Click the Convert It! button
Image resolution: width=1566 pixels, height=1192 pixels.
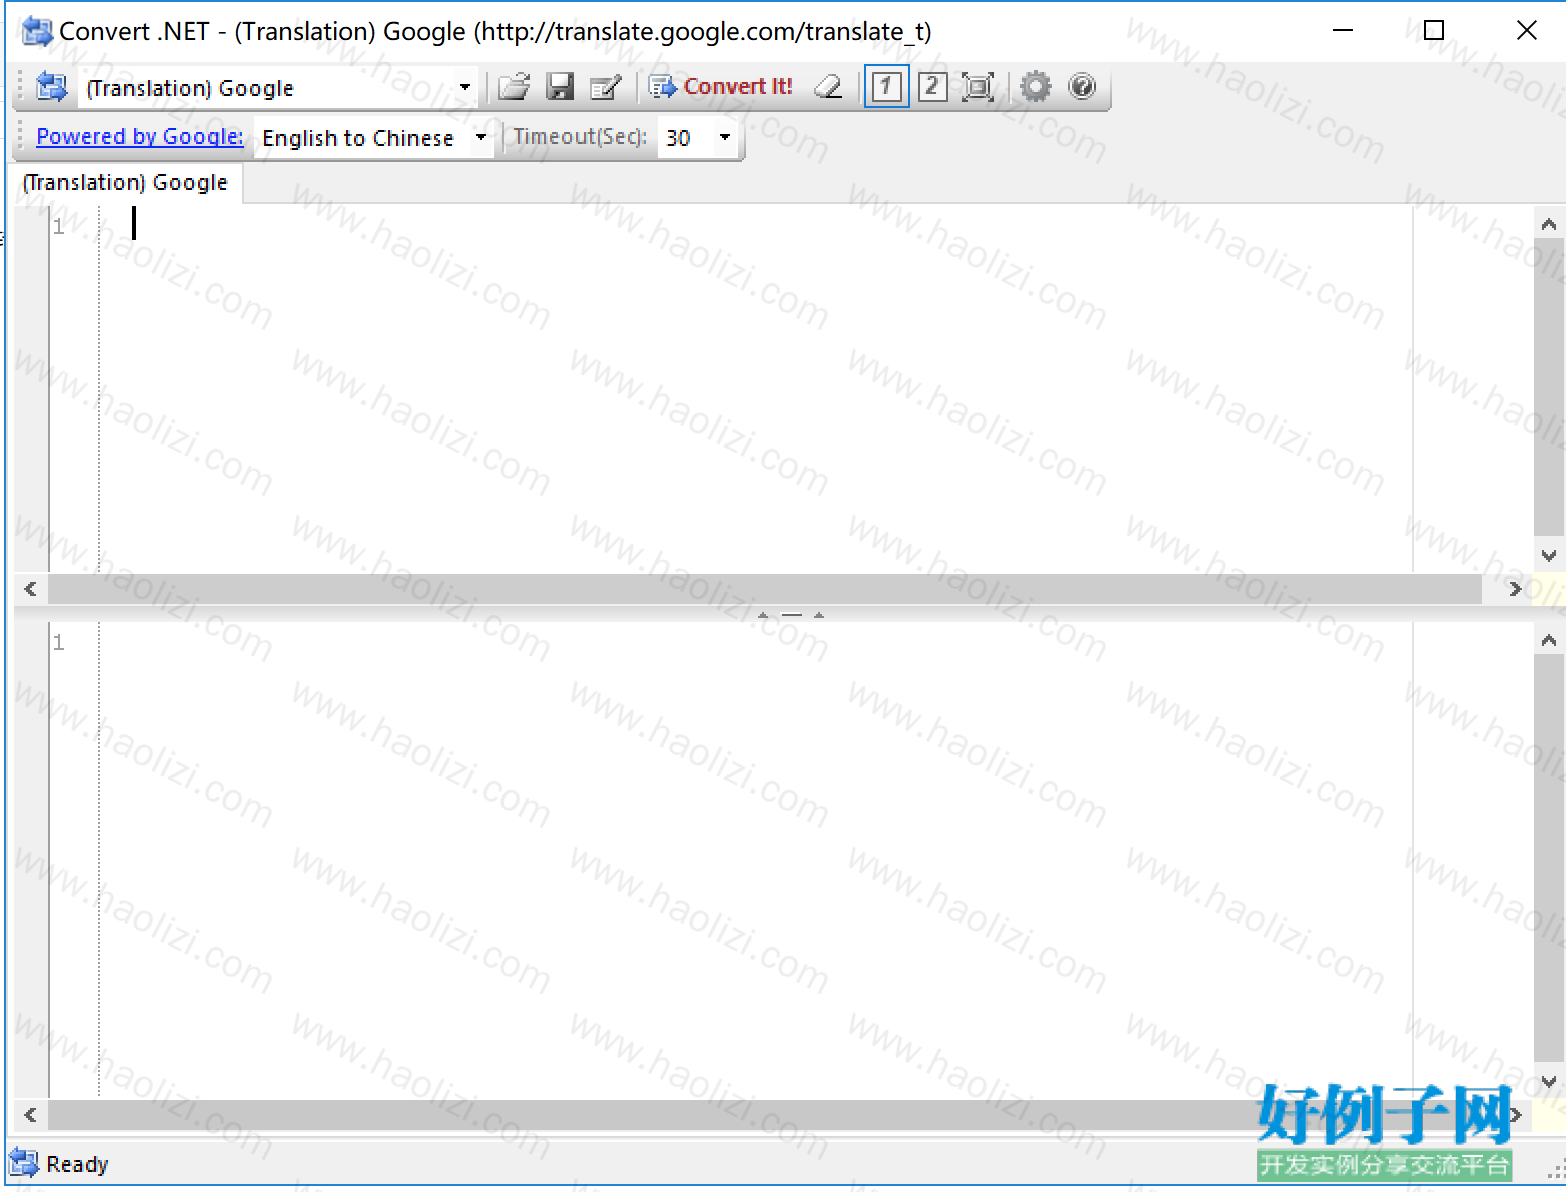[721, 87]
